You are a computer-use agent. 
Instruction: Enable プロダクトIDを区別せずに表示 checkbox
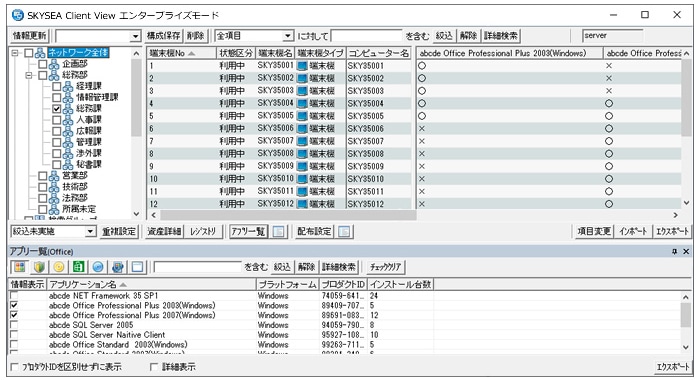(14, 367)
